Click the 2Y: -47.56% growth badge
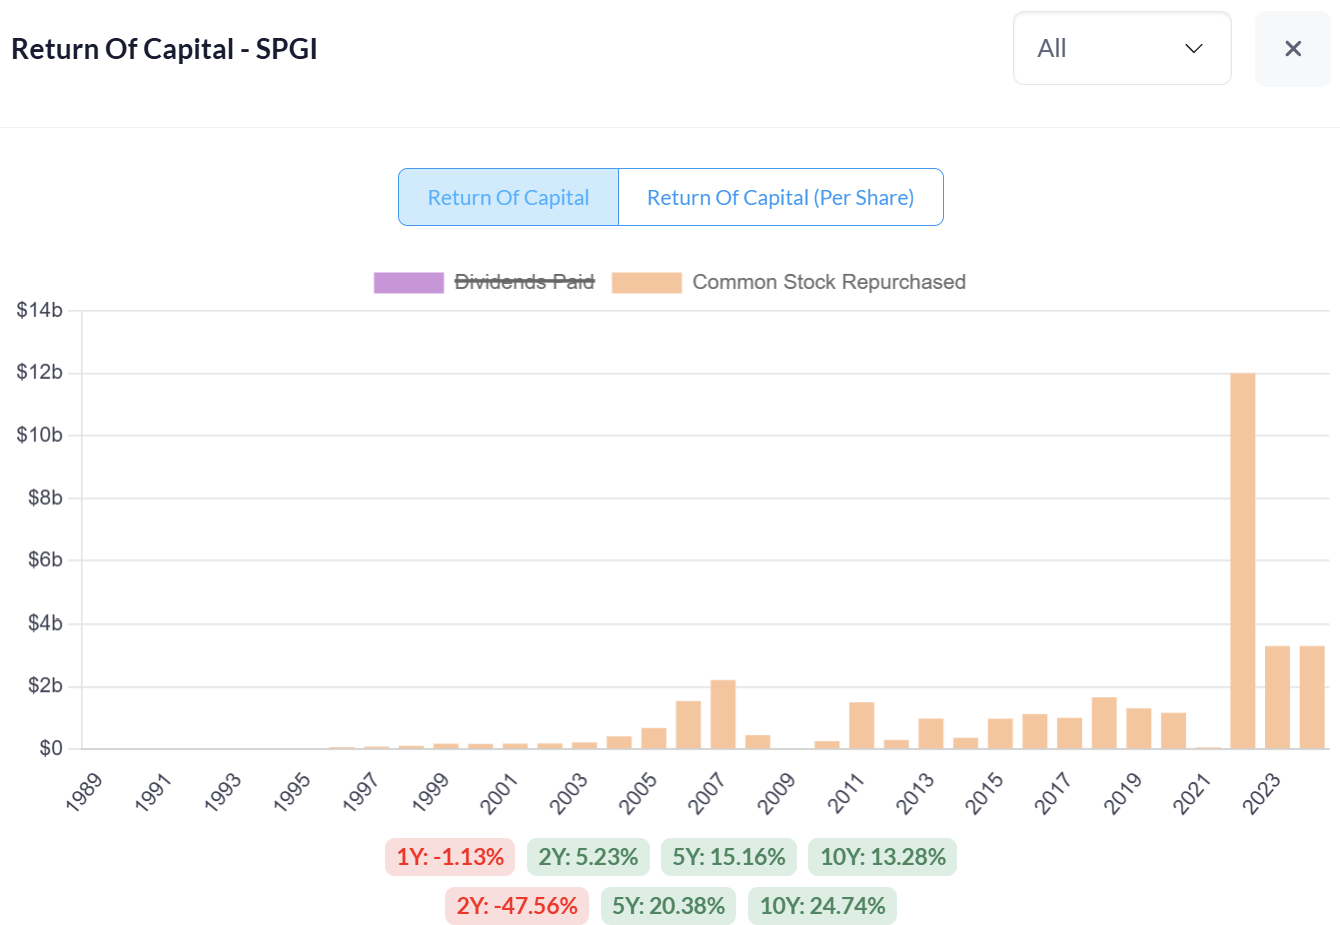 pyautogui.click(x=517, y=906)
